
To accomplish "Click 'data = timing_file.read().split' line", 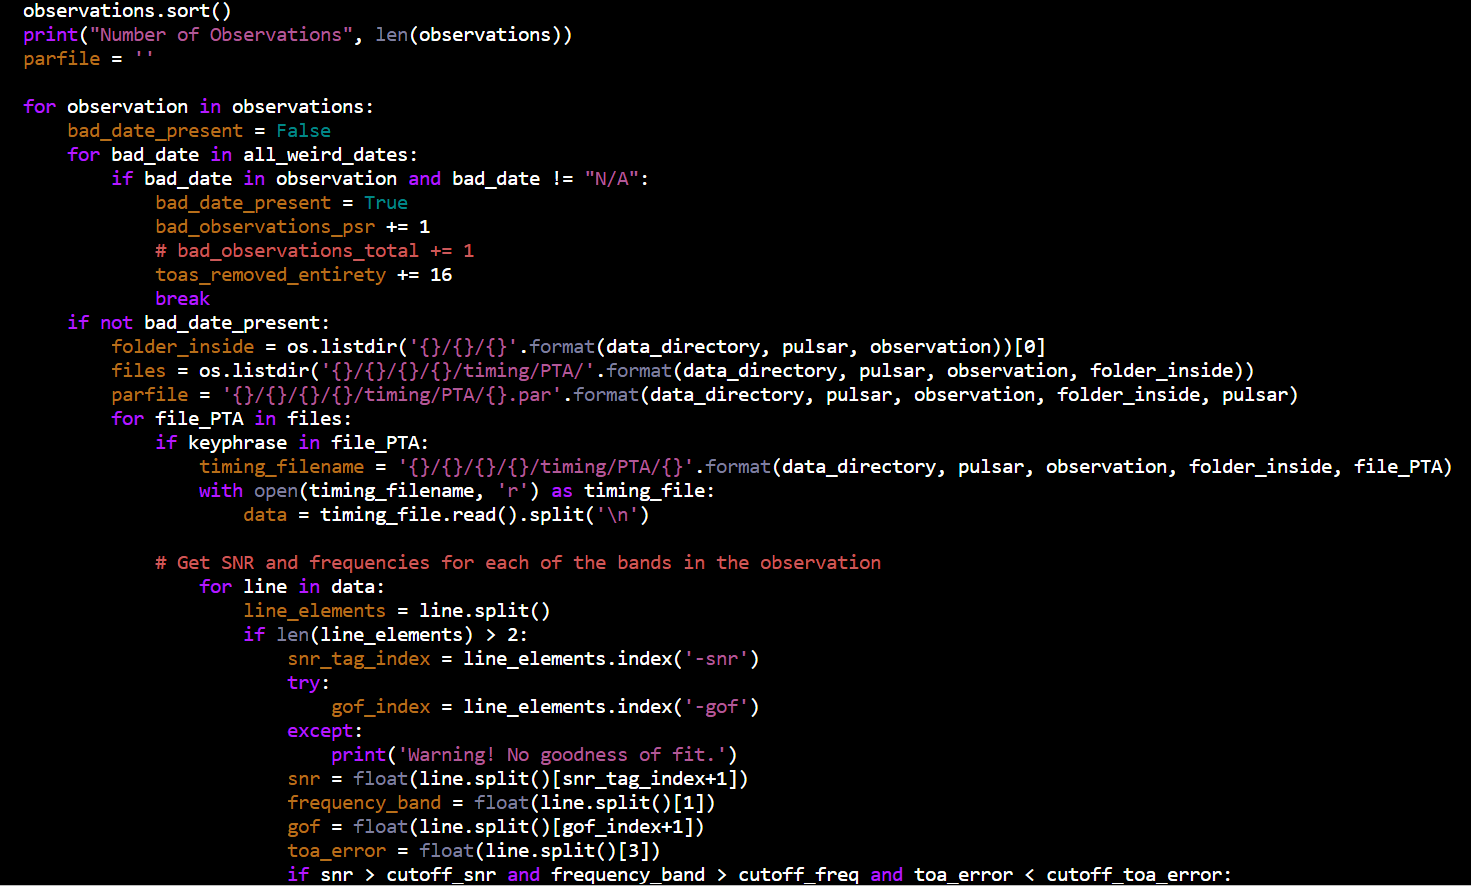I will click(446, 515).
